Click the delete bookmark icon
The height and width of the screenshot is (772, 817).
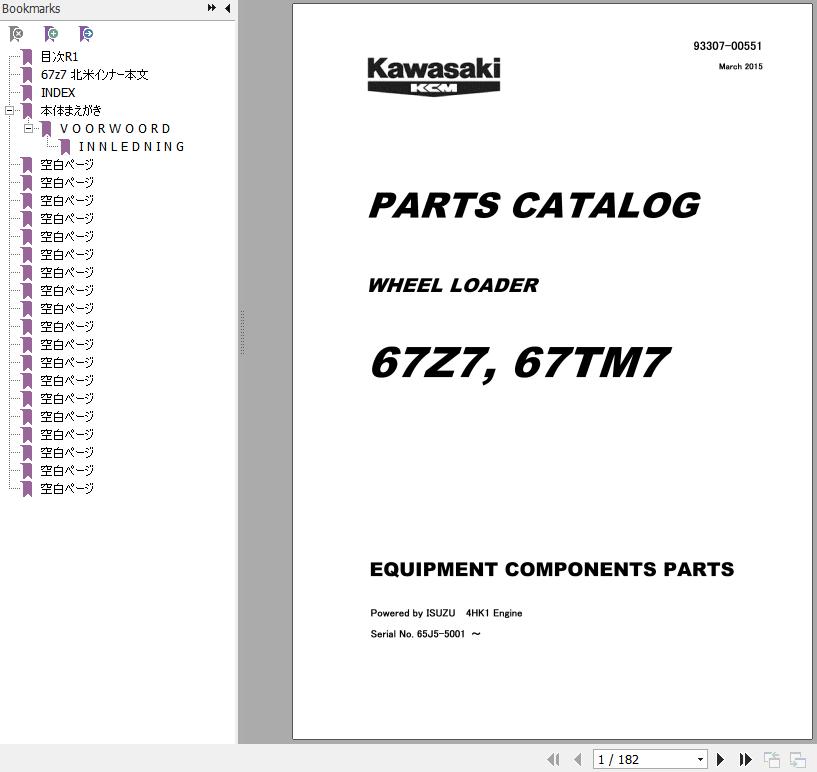coord(17,34)
